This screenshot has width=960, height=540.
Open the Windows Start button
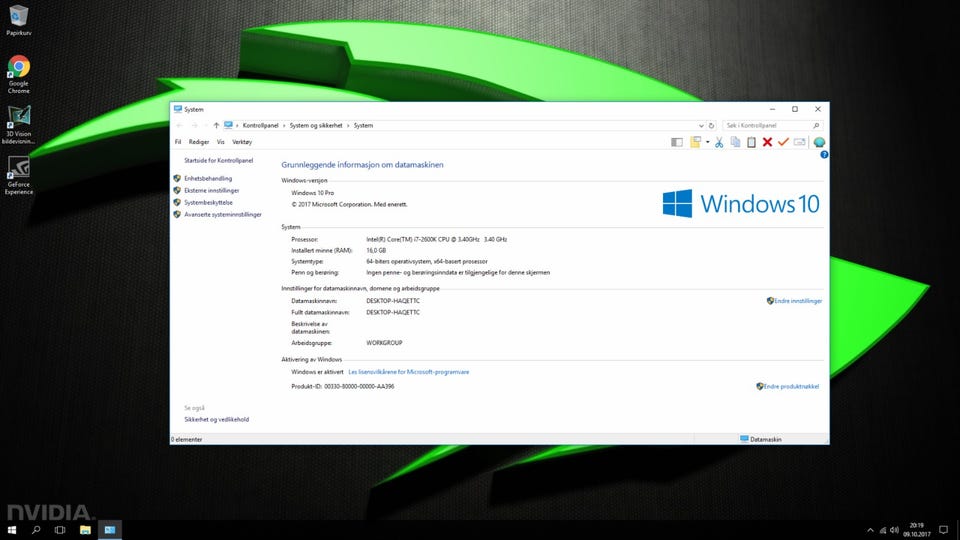point(12,530)
